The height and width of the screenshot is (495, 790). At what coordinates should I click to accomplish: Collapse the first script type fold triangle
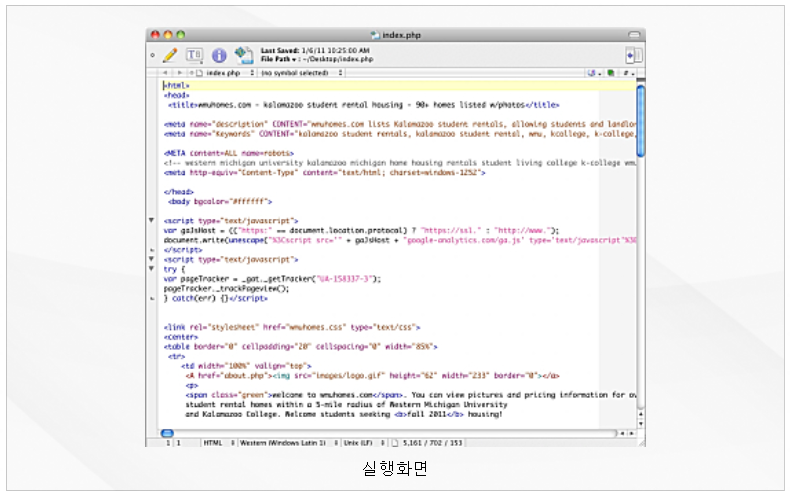(151, 220)
